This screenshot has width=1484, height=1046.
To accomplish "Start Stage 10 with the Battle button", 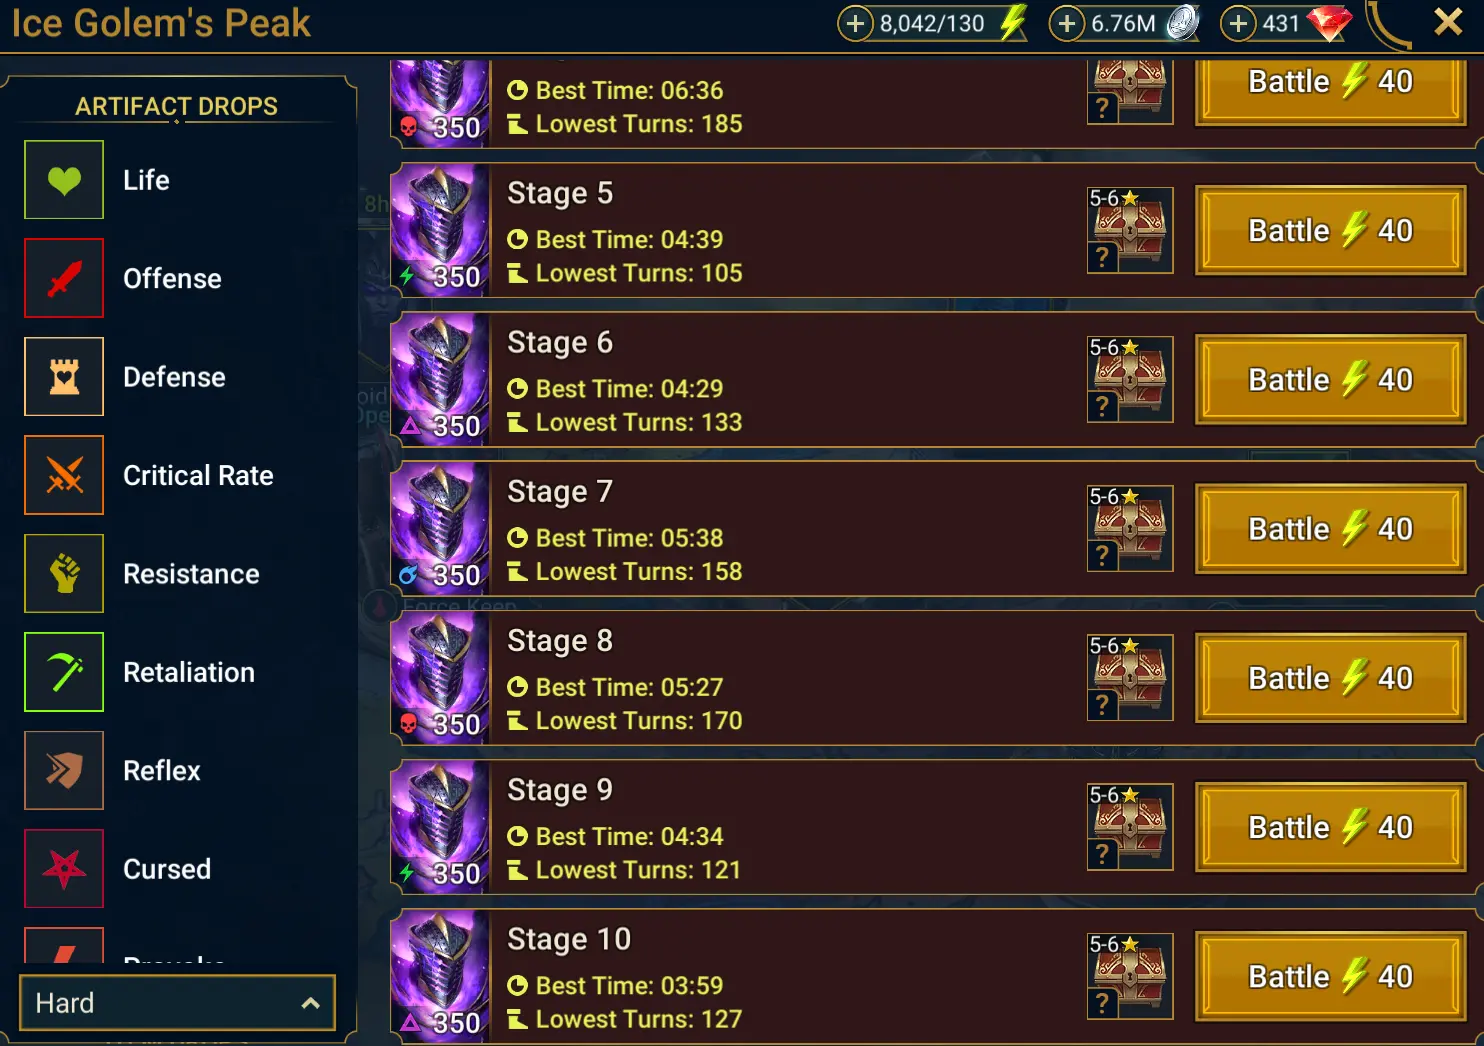I will coord(1331,977).
